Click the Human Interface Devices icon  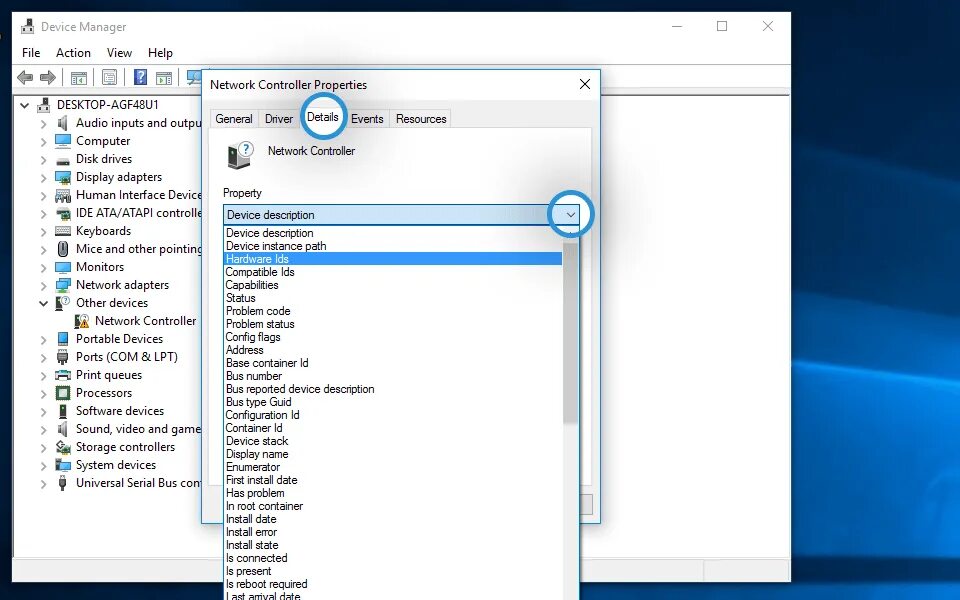[62, 195]
